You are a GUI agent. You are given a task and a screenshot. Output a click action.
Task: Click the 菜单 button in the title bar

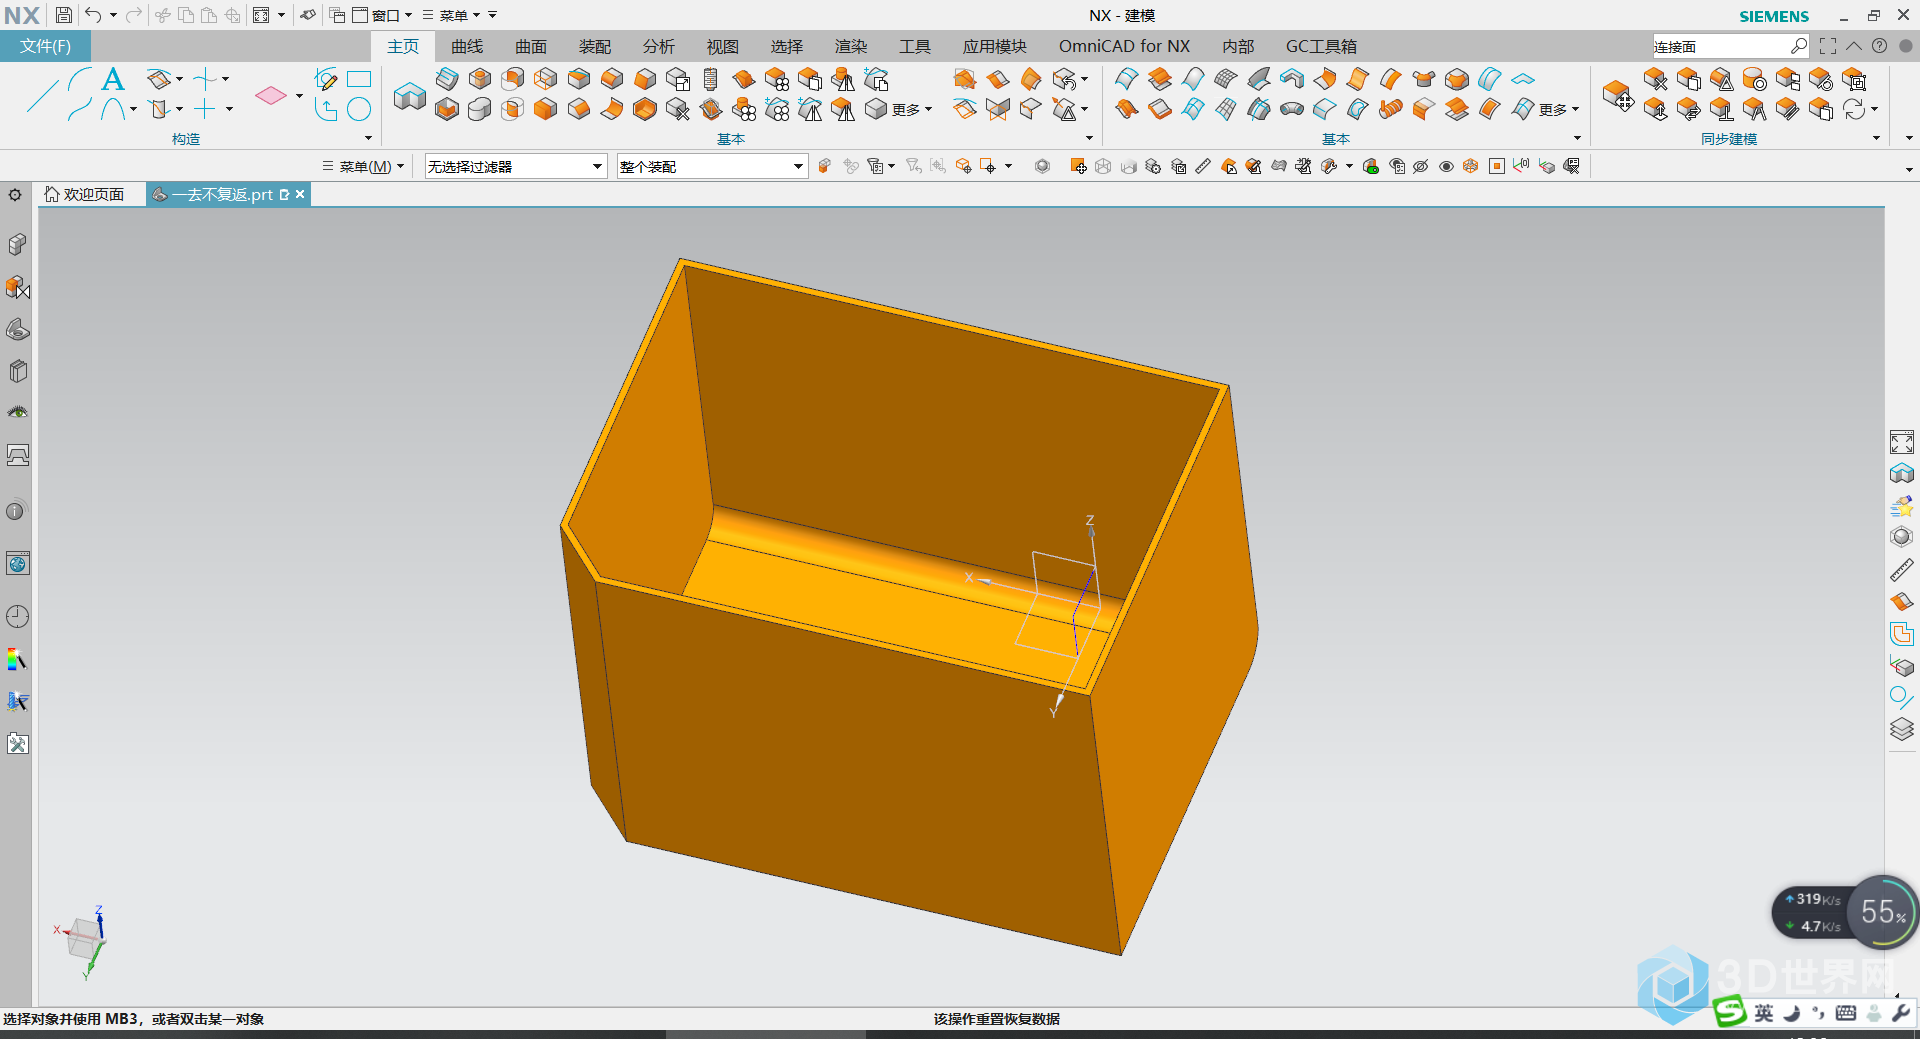pyautogui.click(x=452, y=15)
